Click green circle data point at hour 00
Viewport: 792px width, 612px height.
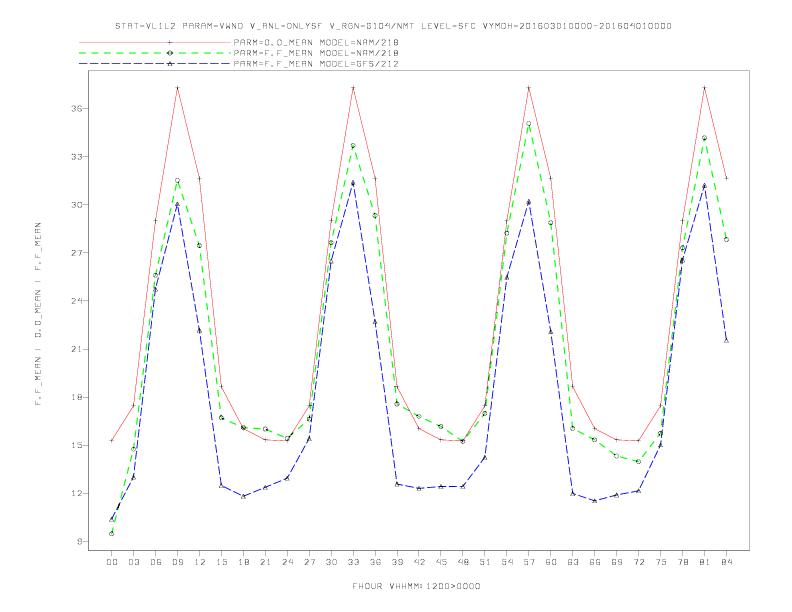tap(112, 534)
